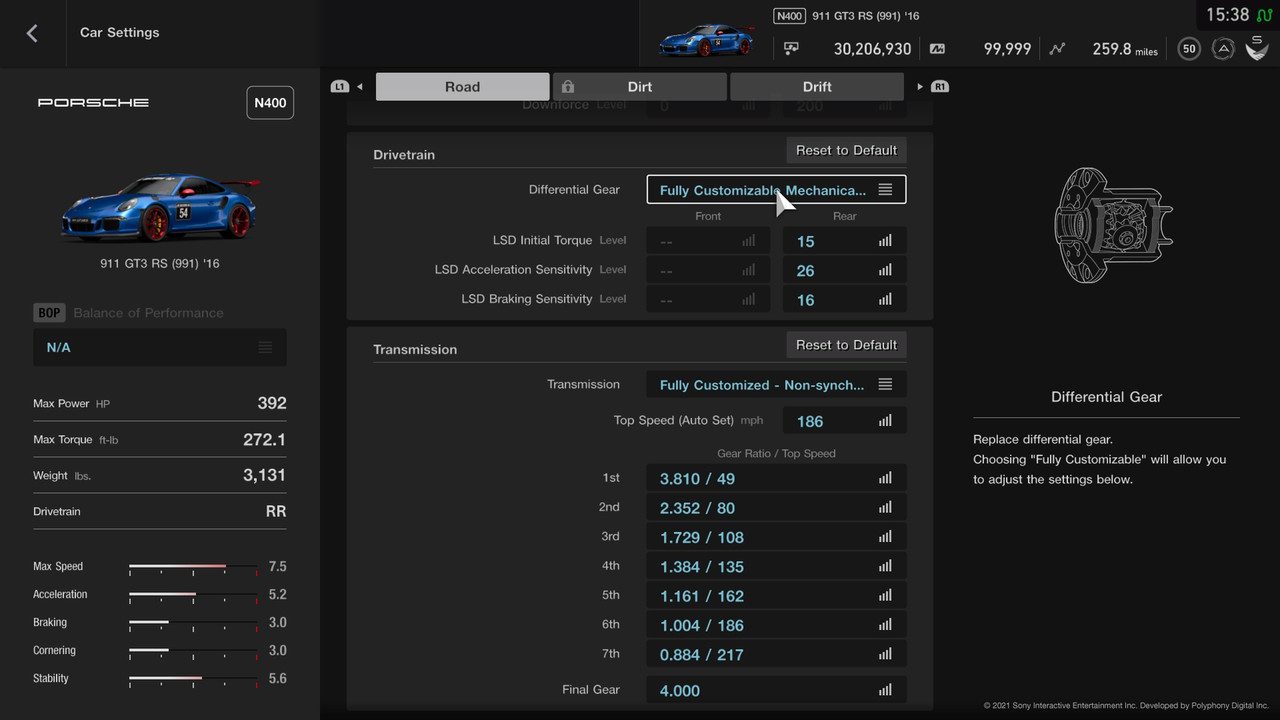Edit the 6th gear ratio 1.004 / 186
Screen dimensions: 1280x720
777,625
